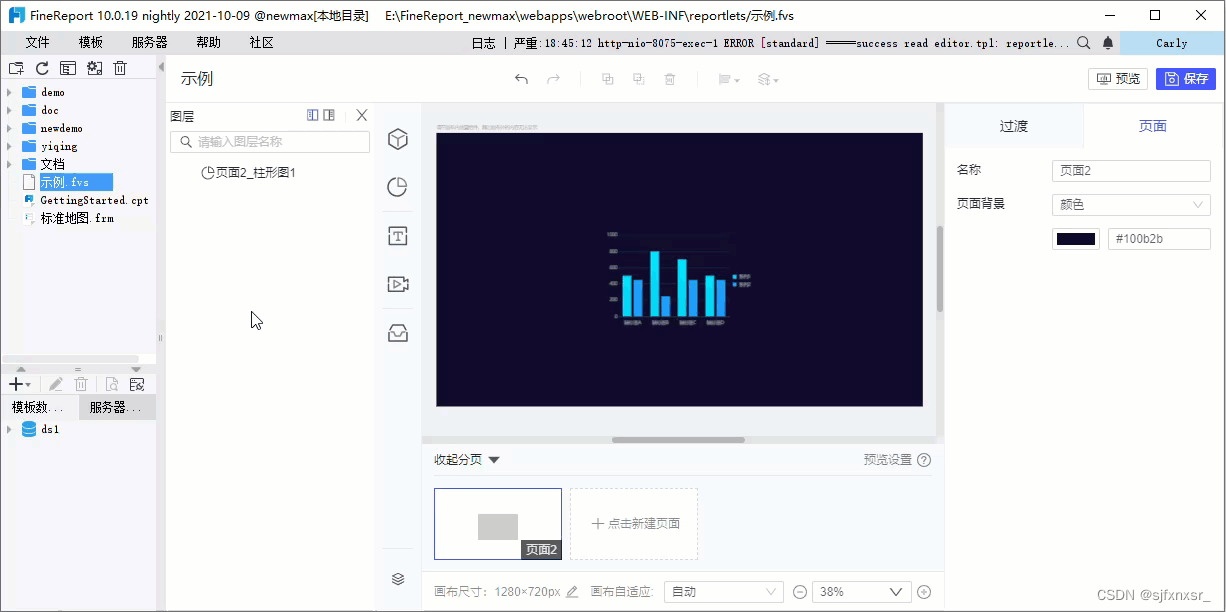Toggle the layers panel via stack icon
This screenshot has height=612, width=1226.
(x=398, y=579)
